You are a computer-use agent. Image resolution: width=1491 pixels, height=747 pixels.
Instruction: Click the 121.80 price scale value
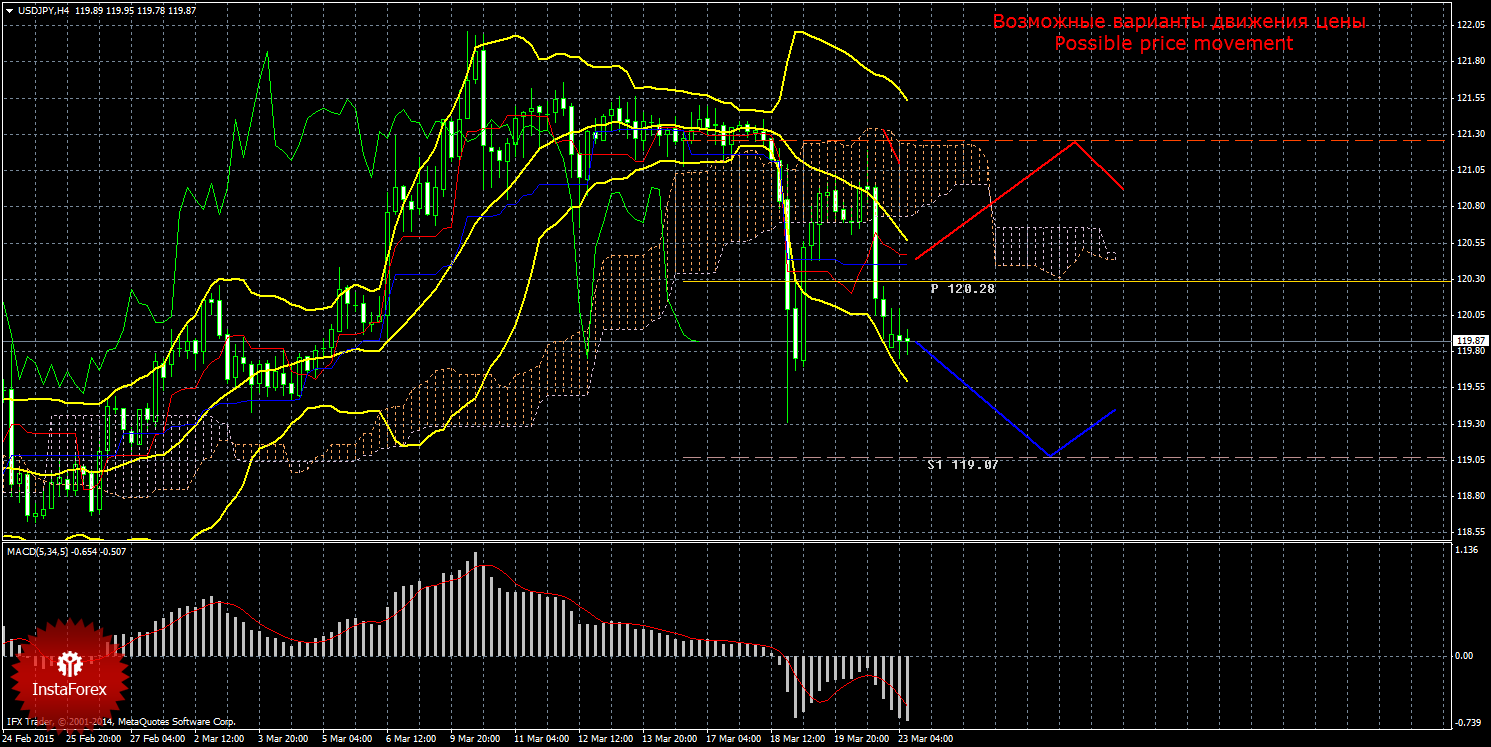1469,61
